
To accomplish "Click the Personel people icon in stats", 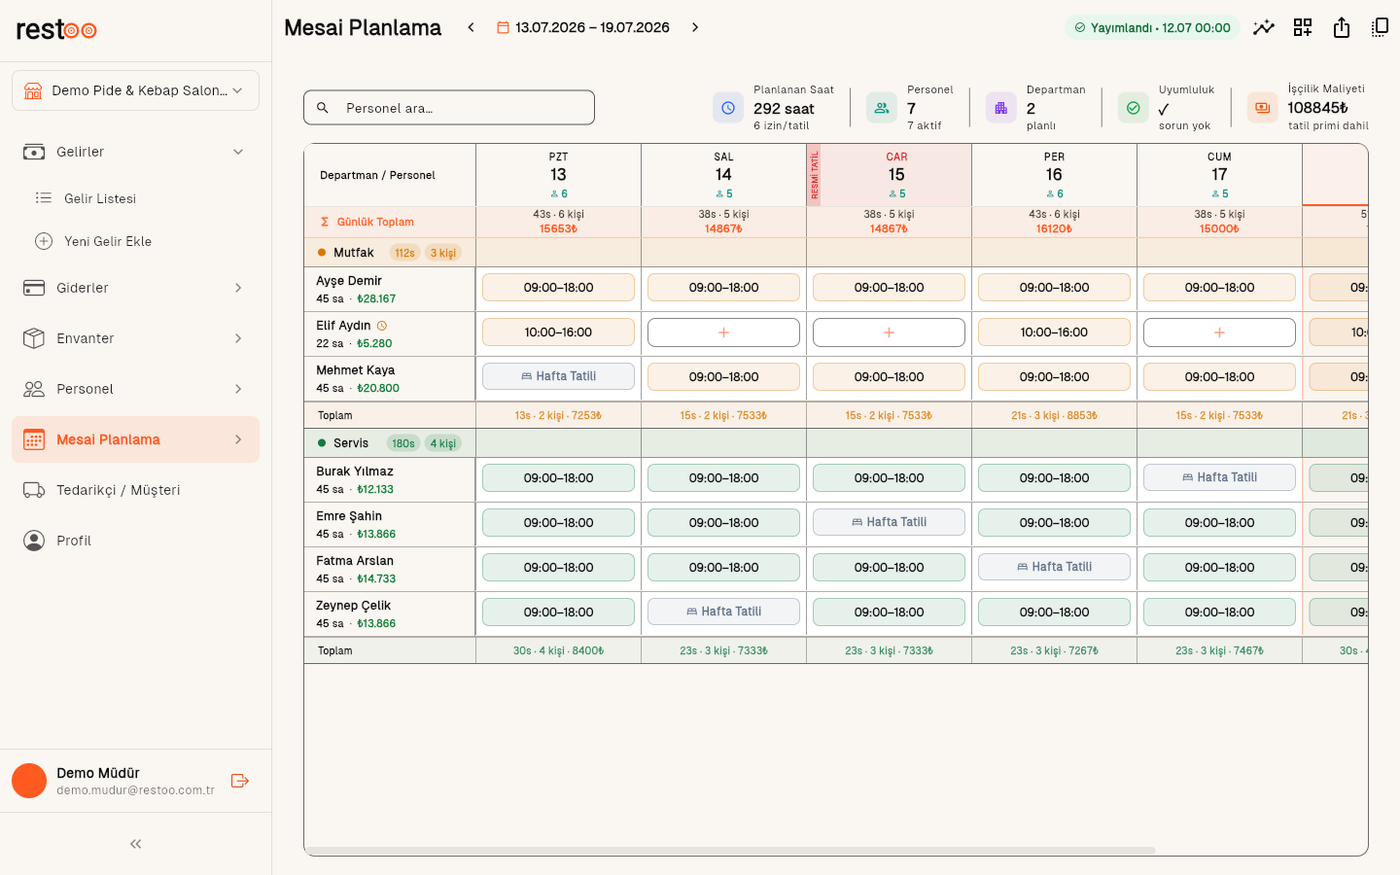I will coord(882,108).
